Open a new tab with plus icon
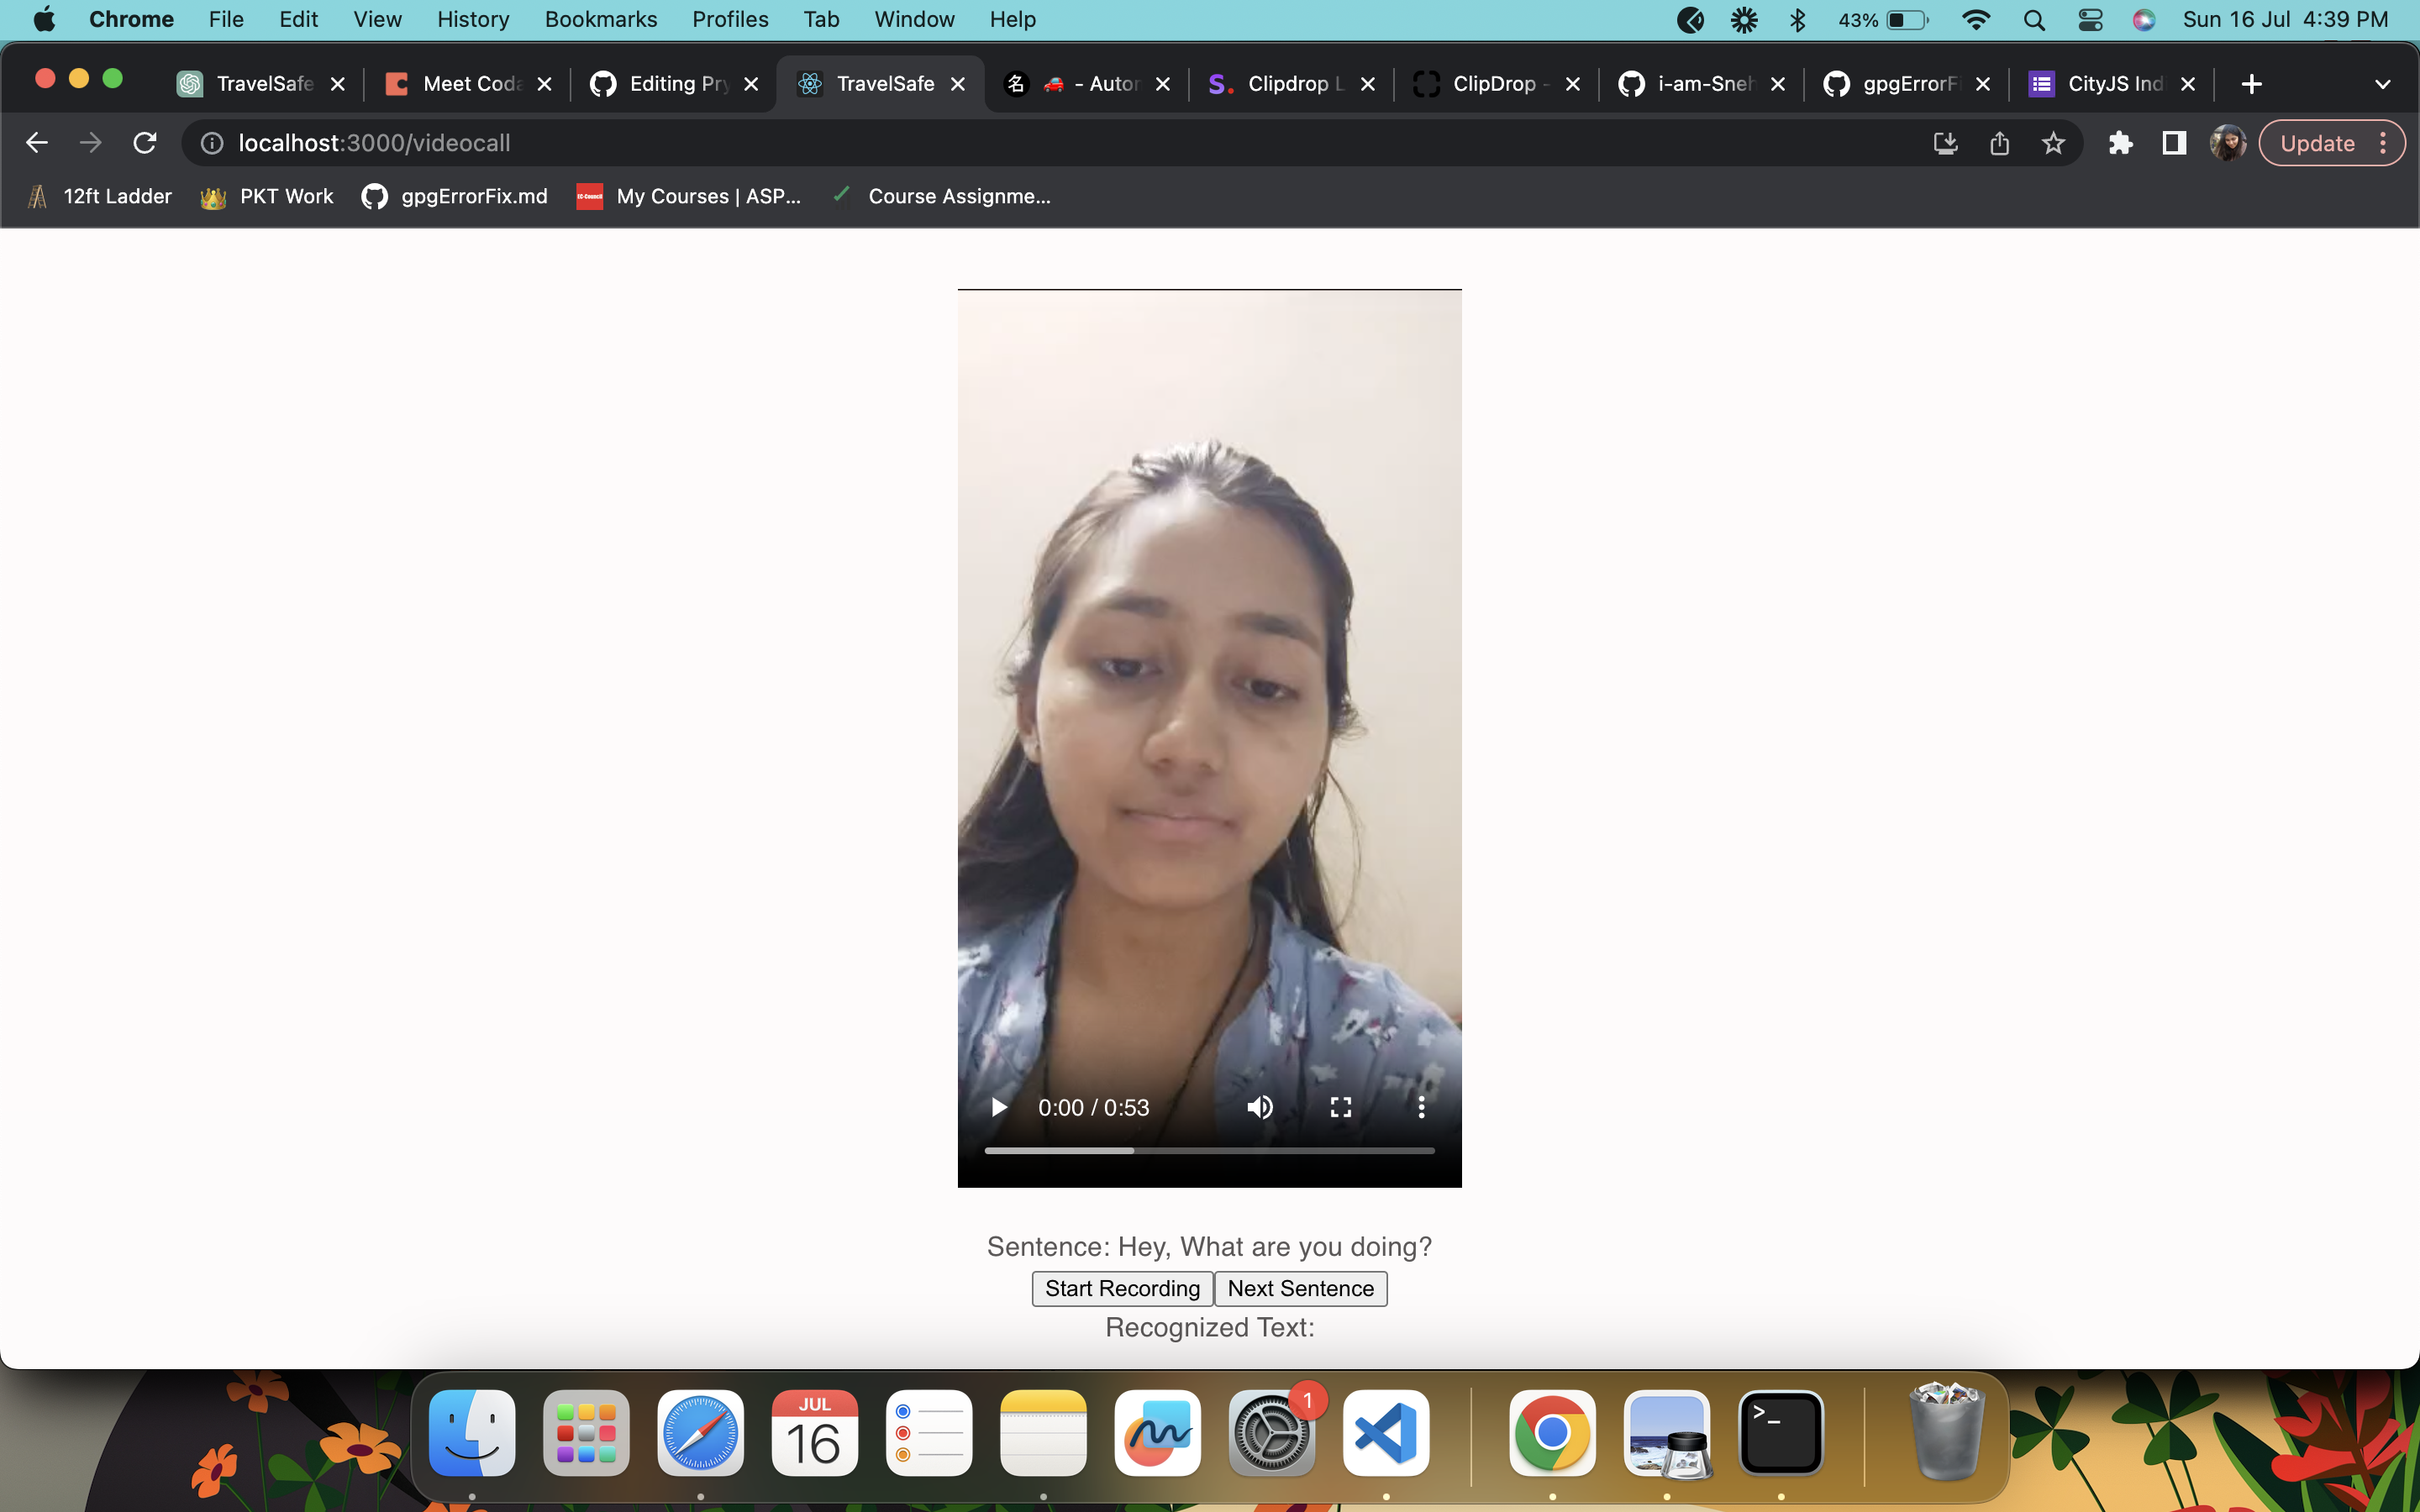The width and height of the screenshot is (2420, 1512). [x=2251, y=84]
